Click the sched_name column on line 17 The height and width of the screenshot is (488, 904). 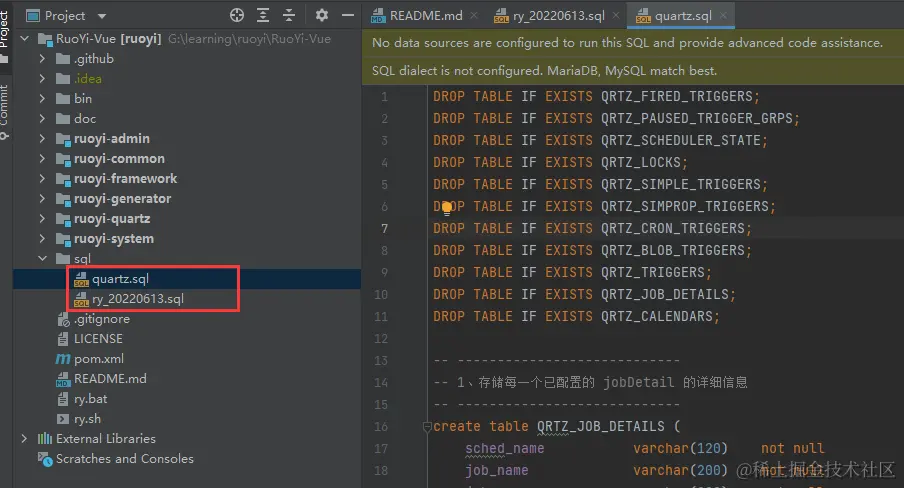pyautogui.click(x=504, y=448)
